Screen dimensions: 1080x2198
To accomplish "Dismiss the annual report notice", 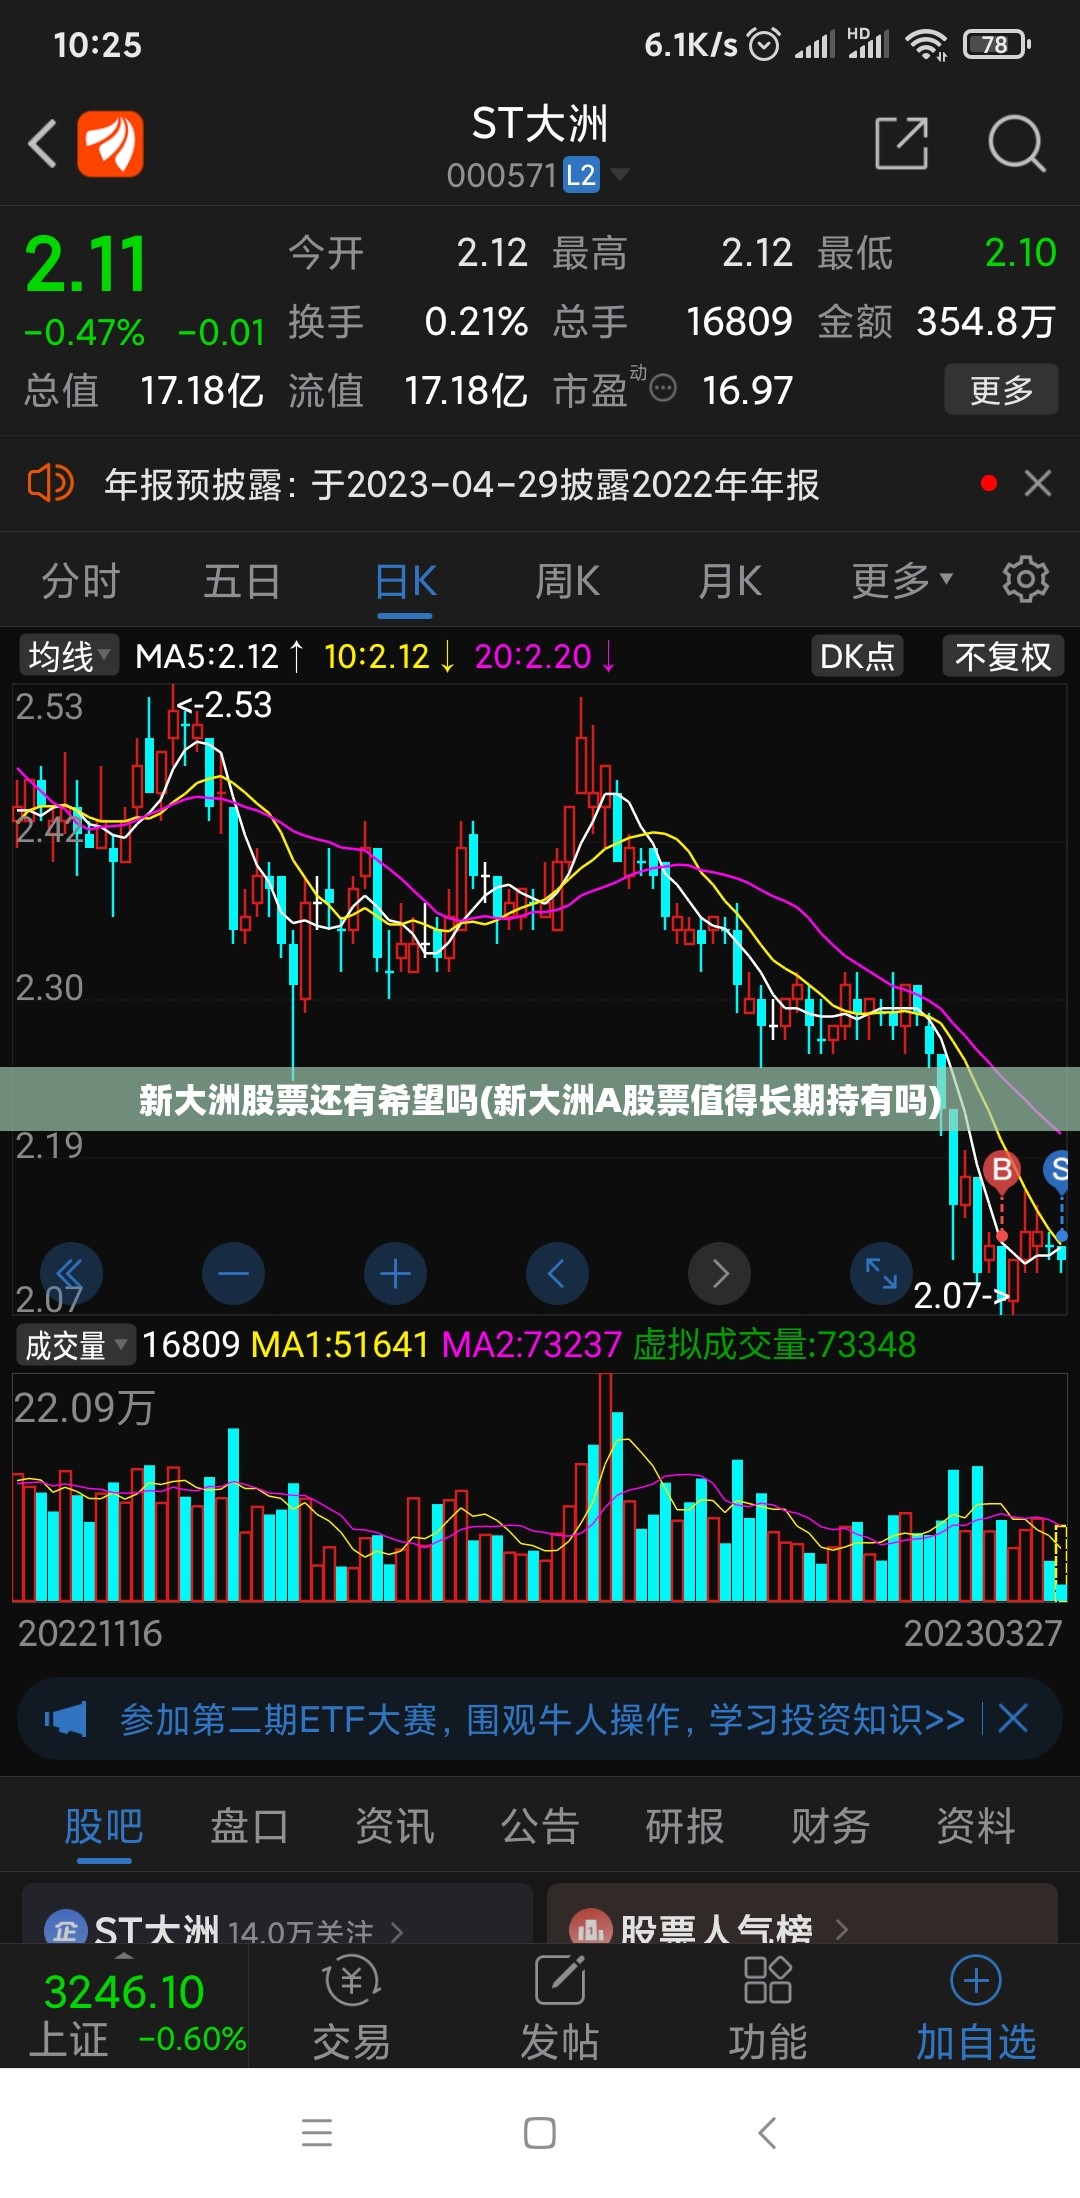I will click(1038, 484).
